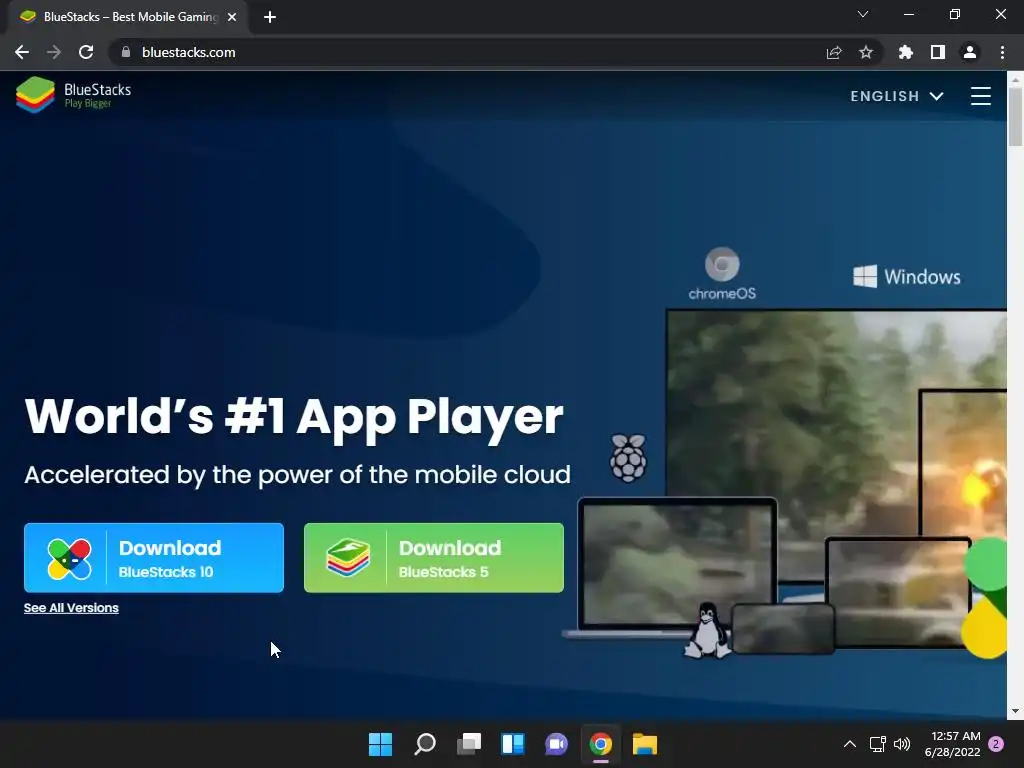
Task: Reload the current page
Action: [x=86, y=52]
